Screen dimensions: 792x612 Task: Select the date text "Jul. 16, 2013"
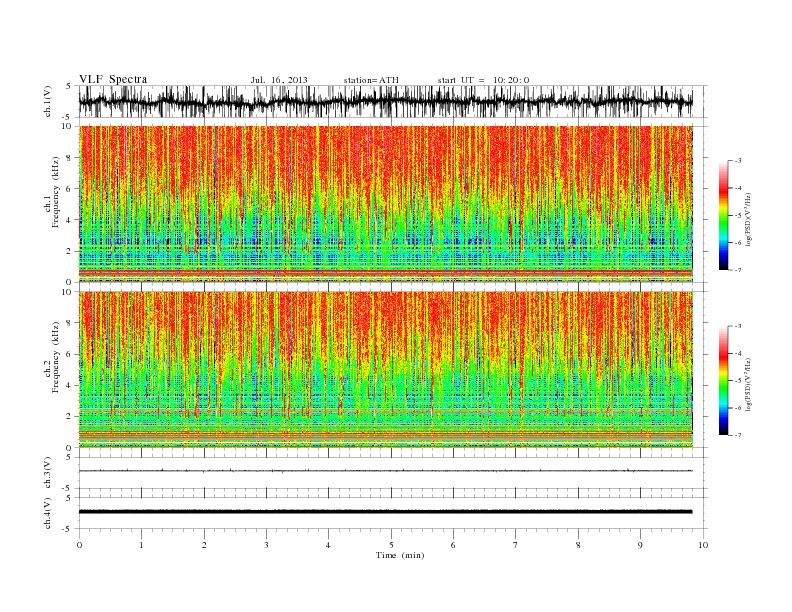click(x=279, y=80)
